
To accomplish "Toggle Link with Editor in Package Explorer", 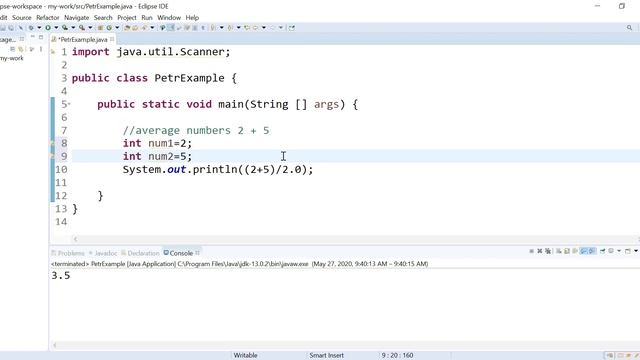I will (20, 49).
